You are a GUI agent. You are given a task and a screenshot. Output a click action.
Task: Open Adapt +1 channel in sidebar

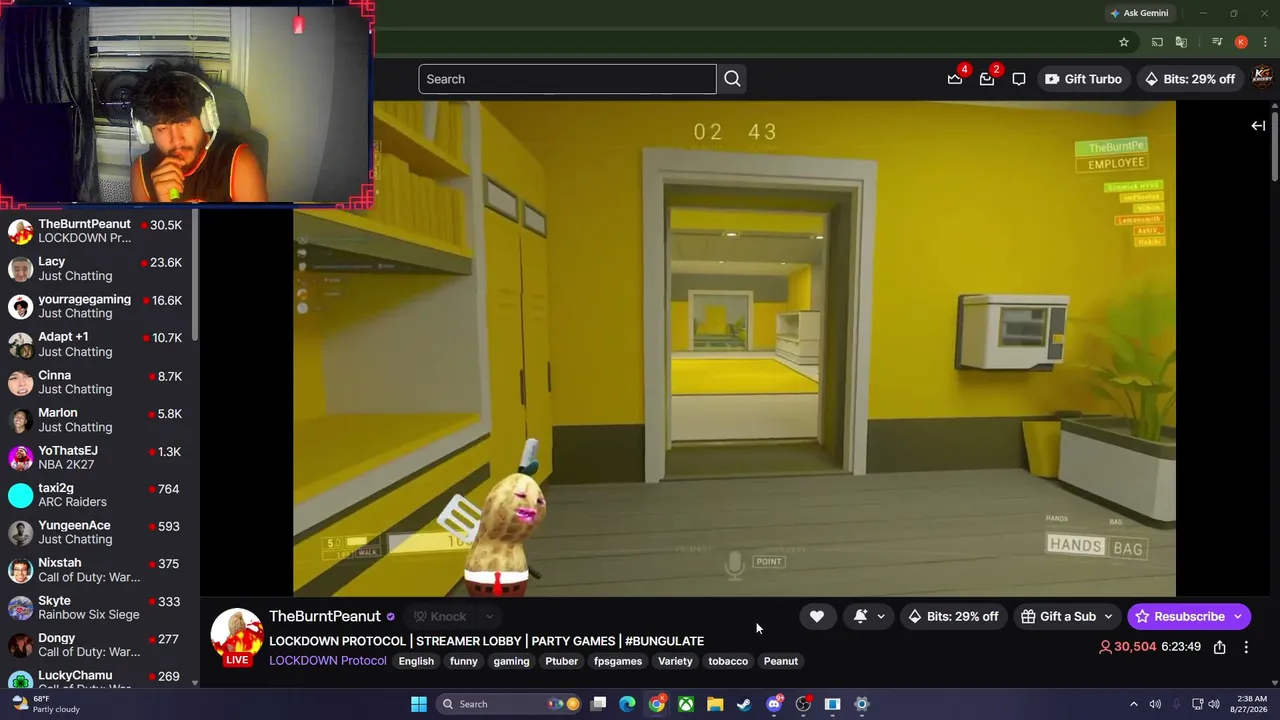click(x=98, y=344)
